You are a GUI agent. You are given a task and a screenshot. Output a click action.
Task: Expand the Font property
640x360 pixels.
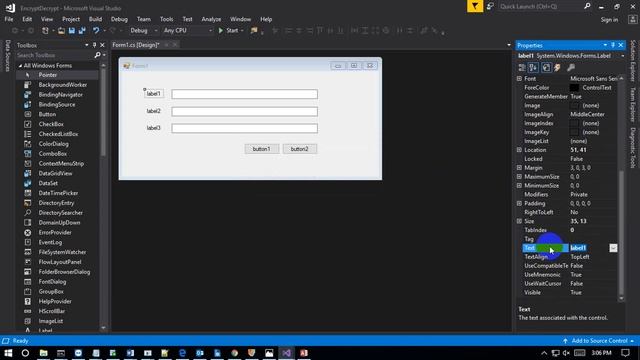click(519, 78)
